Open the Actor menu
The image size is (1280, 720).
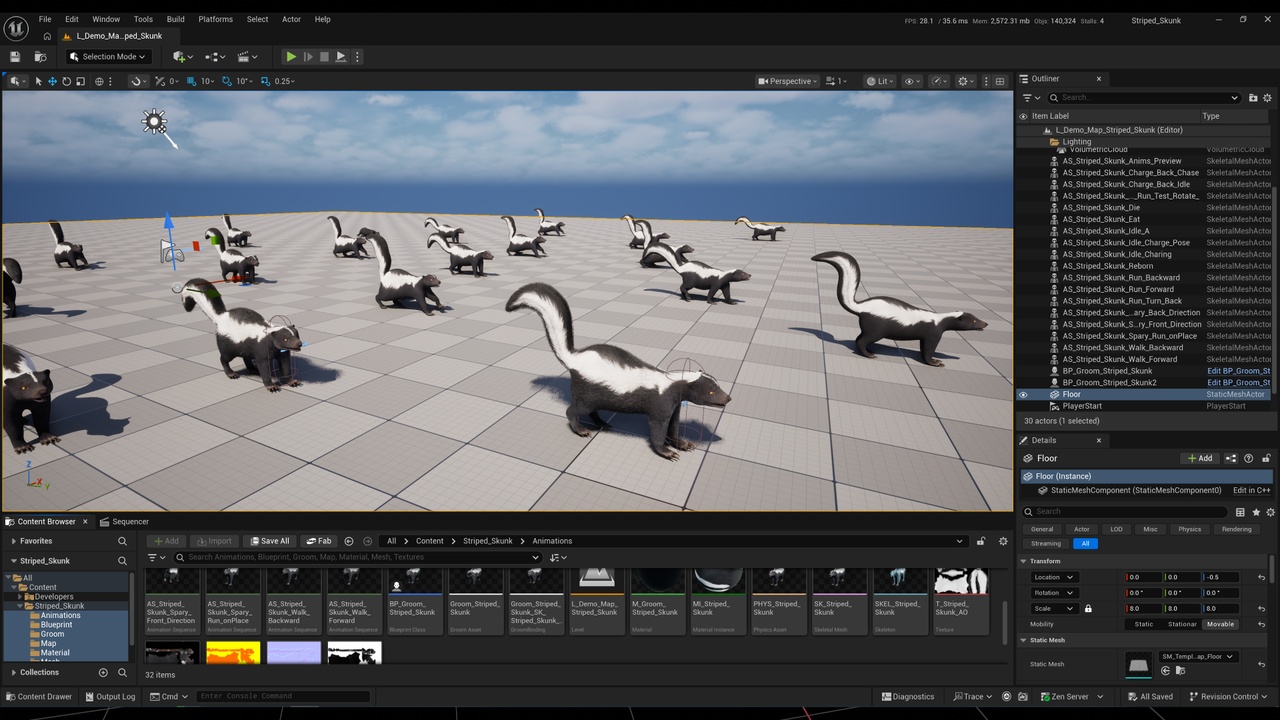pos(291,19)
